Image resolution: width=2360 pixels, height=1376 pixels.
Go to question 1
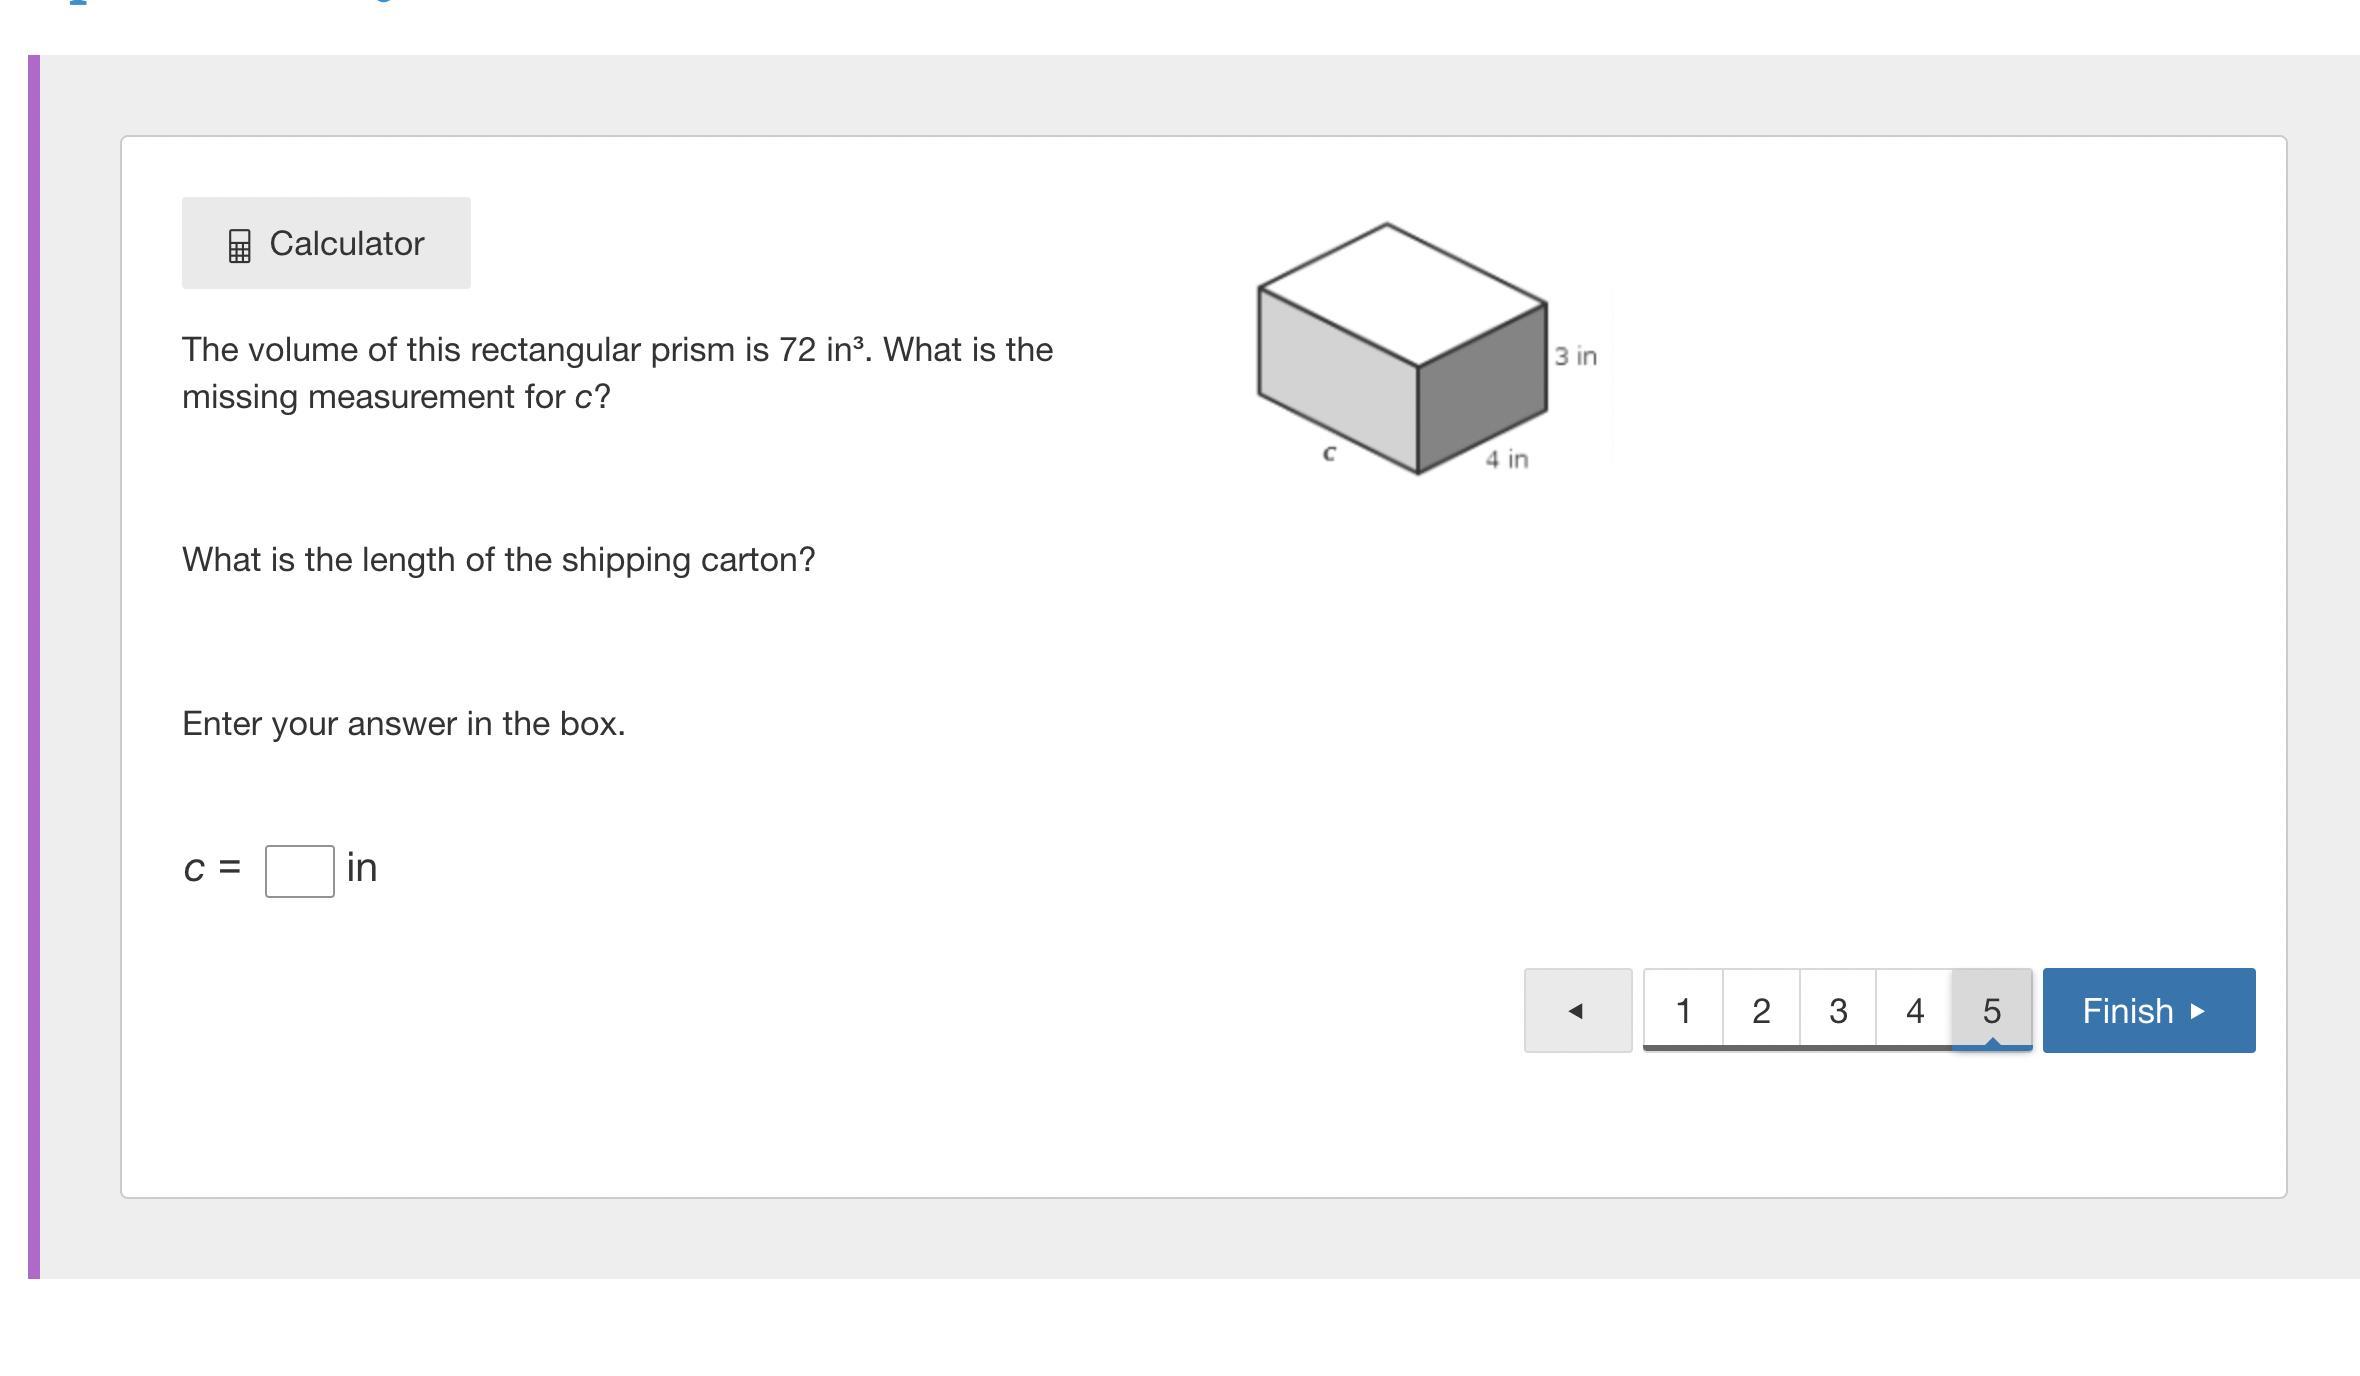coord(1683,1010)
